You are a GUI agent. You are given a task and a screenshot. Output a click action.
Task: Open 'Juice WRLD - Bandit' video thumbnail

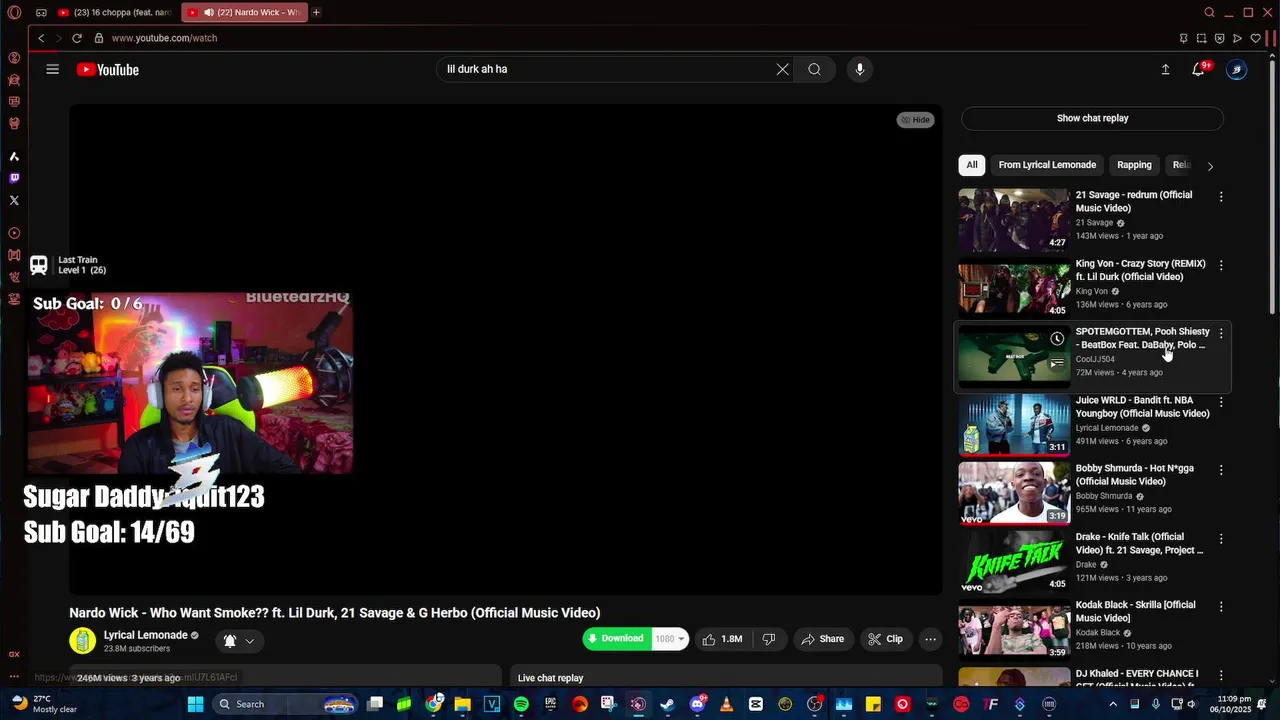[x=1014, y=425]
